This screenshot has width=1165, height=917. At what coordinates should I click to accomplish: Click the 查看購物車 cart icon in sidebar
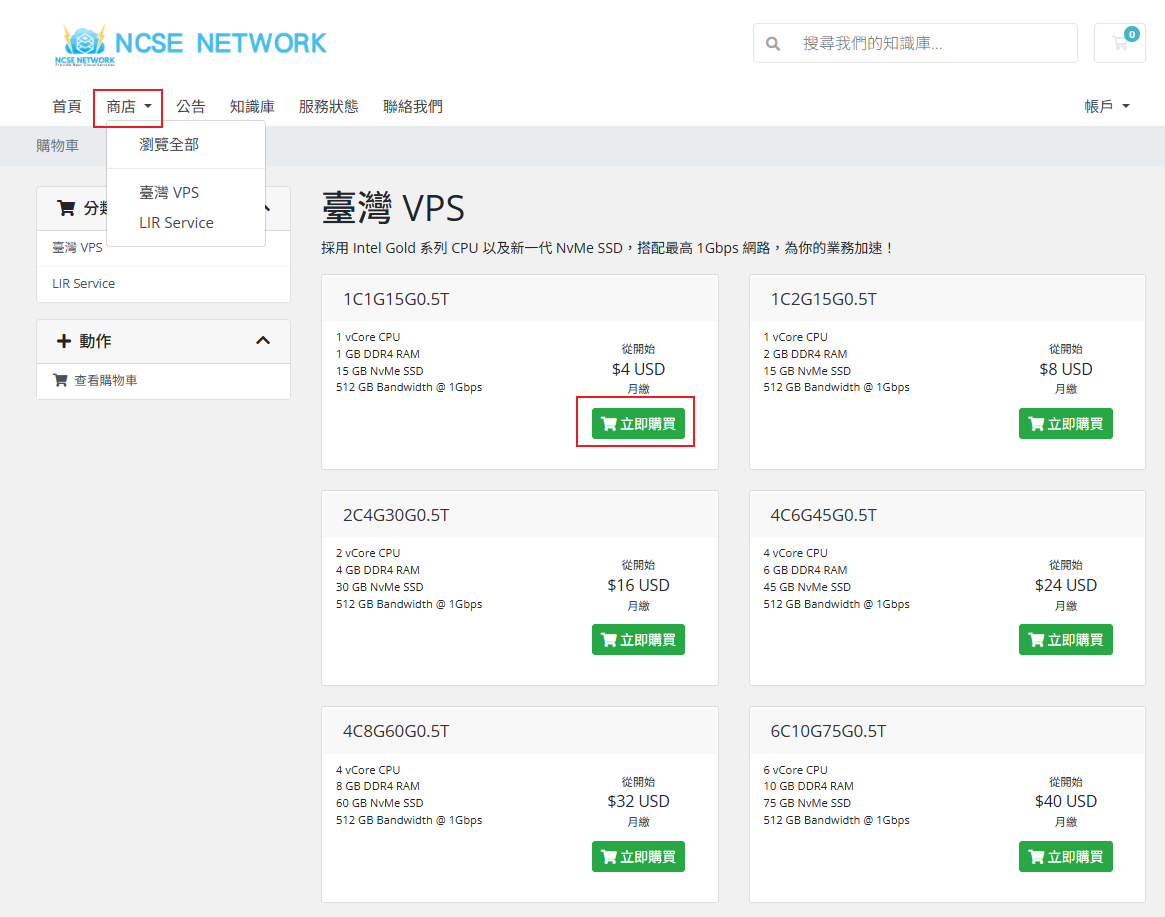(x=60, y=380)
